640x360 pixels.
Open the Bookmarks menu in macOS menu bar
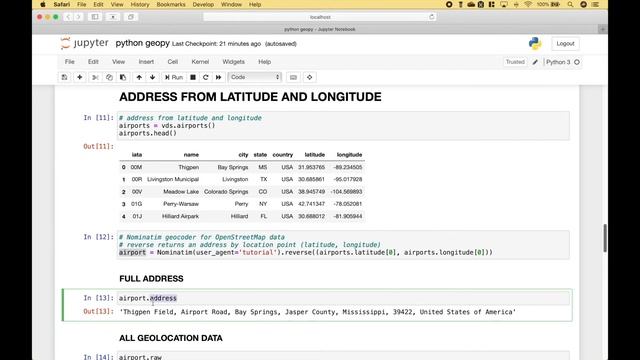171,4
